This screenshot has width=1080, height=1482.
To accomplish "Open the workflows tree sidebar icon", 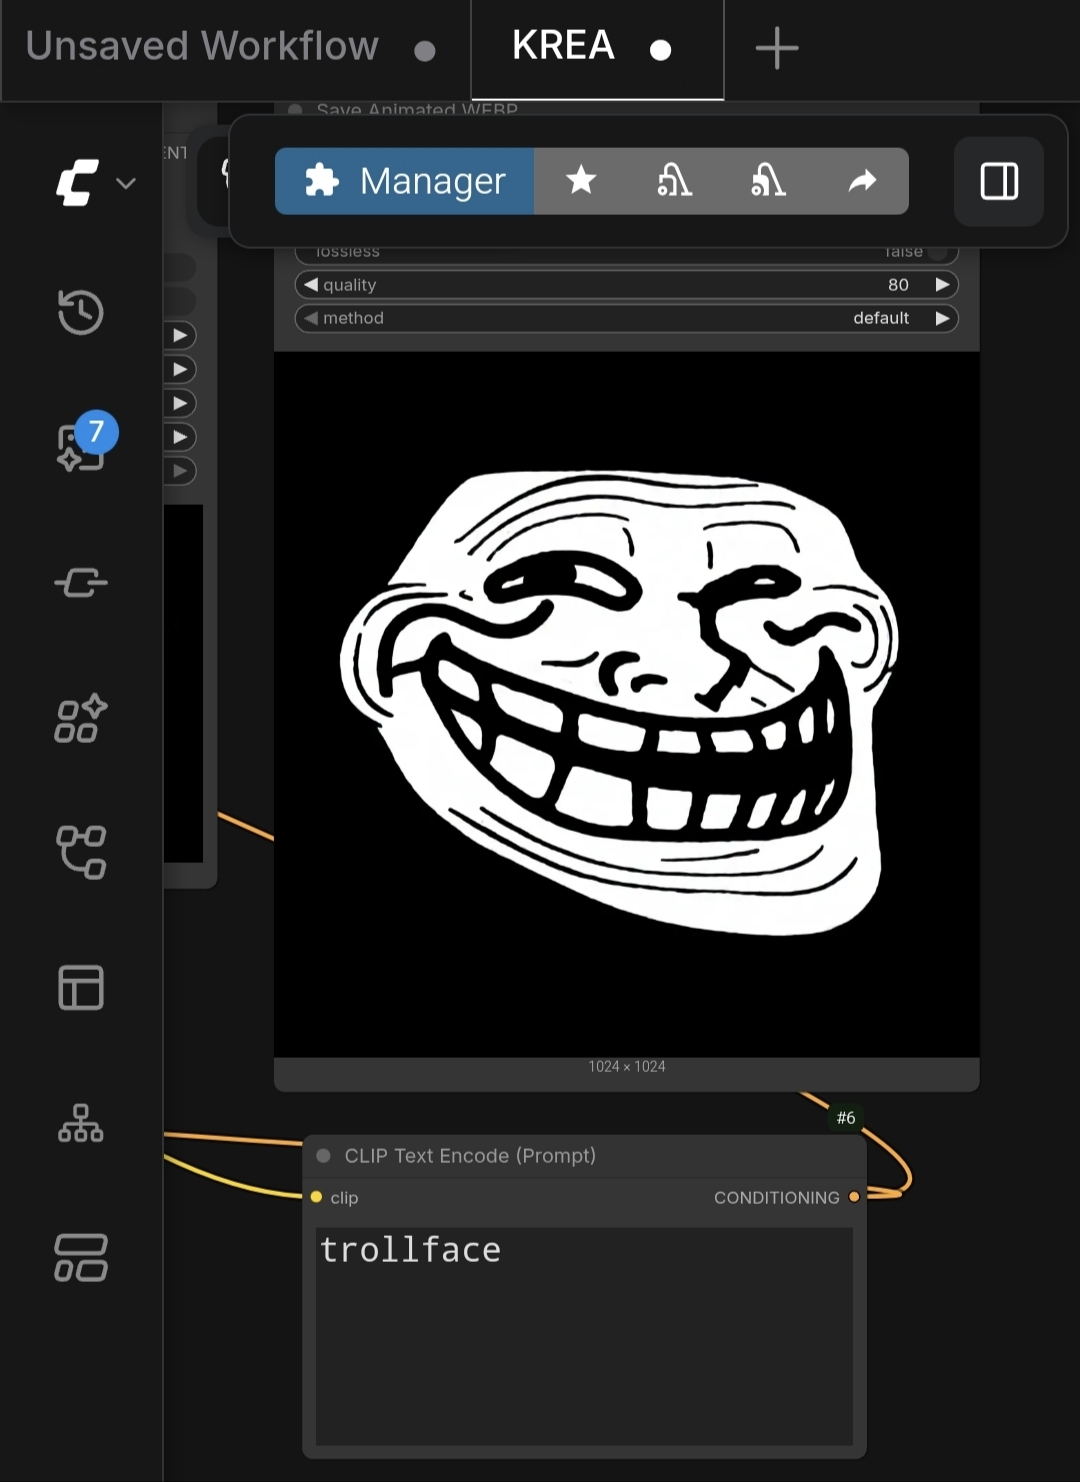I will (81, 852).
